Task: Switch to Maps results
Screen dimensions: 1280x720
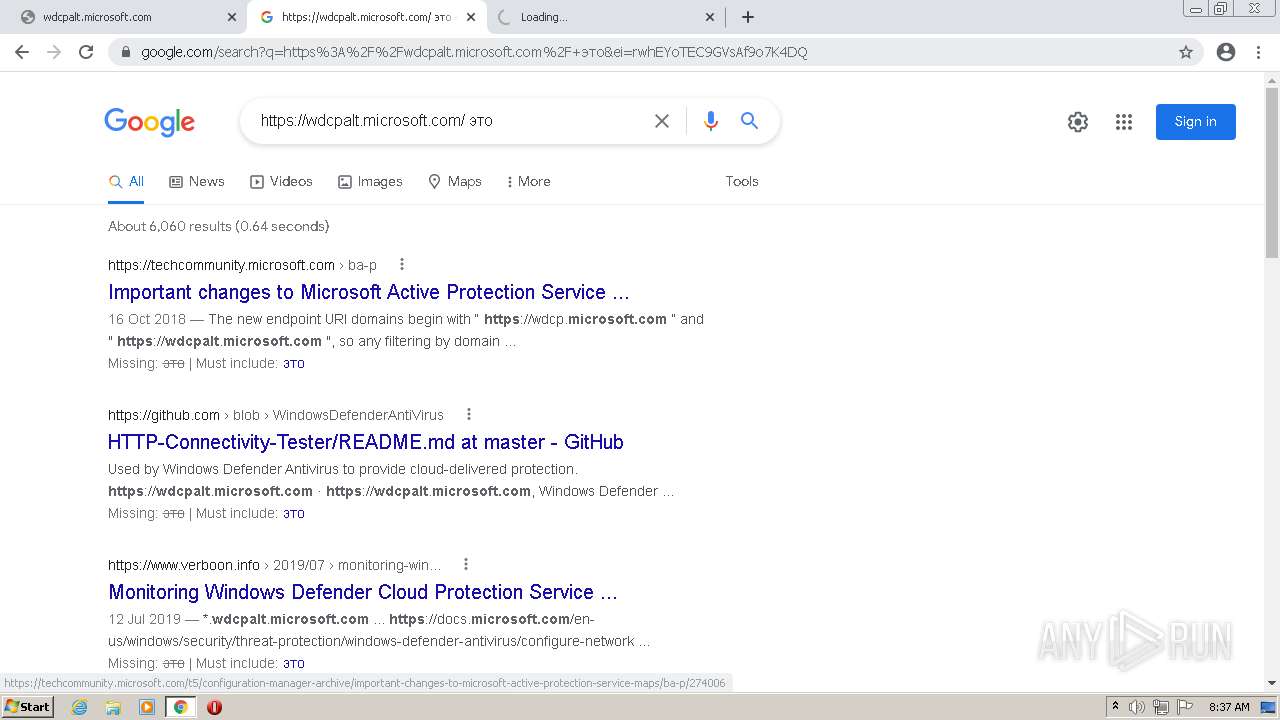Action: [455, 181]
